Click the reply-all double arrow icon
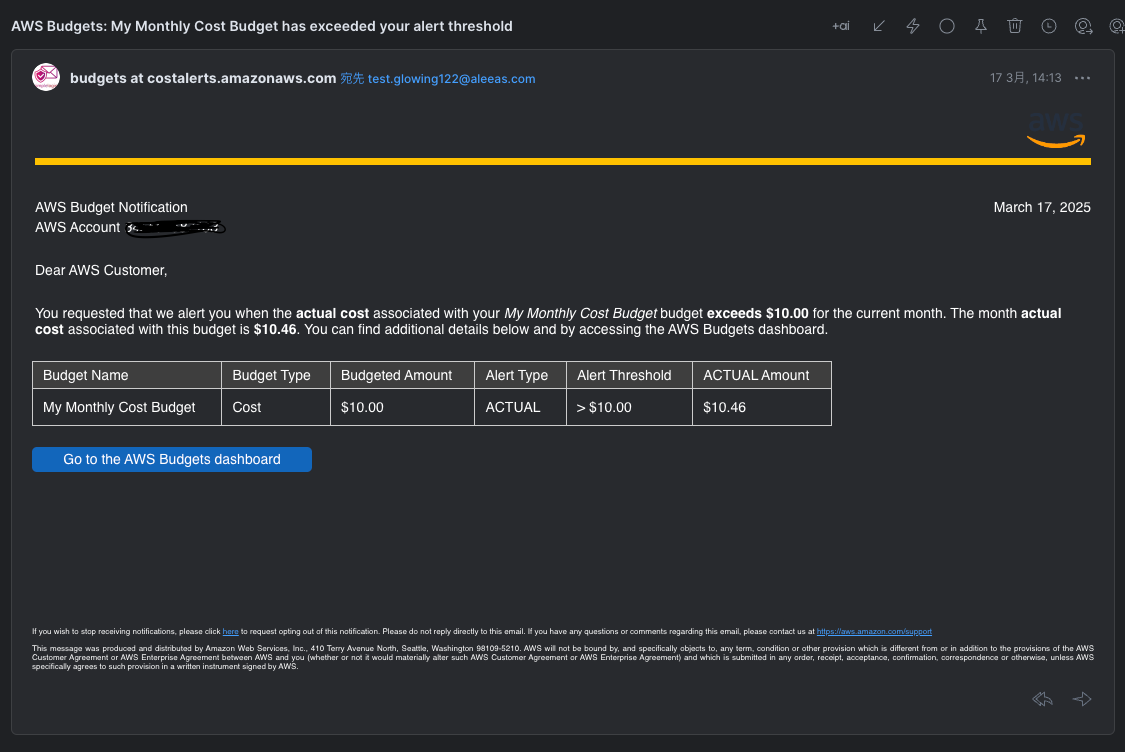The height and width of the screenshot is (752, 1125). (x=1042, y=699)
